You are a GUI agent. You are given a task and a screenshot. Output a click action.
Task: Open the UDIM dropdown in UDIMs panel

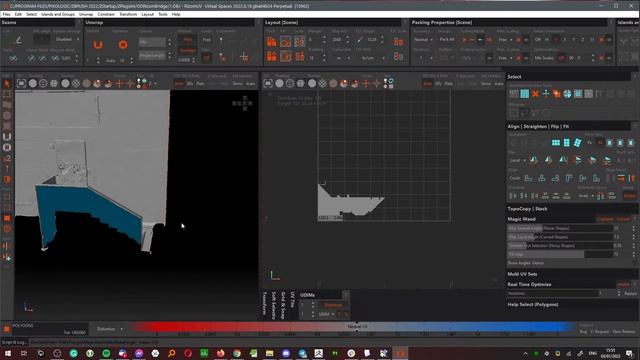coord(327,314)
